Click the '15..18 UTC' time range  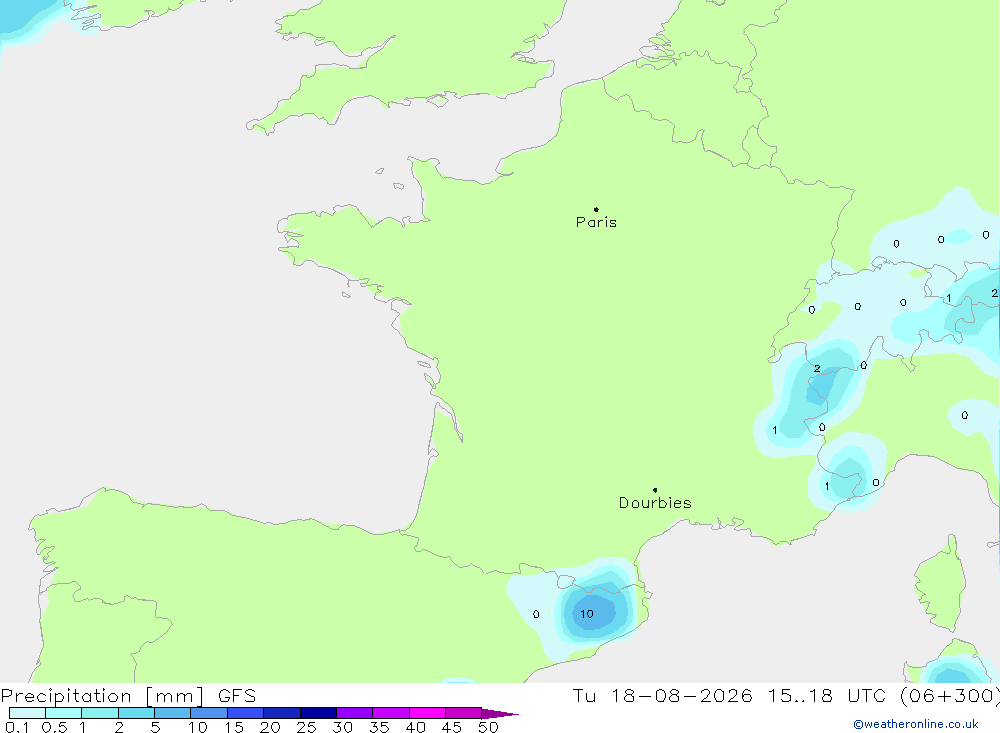click(x=825, y=696)
